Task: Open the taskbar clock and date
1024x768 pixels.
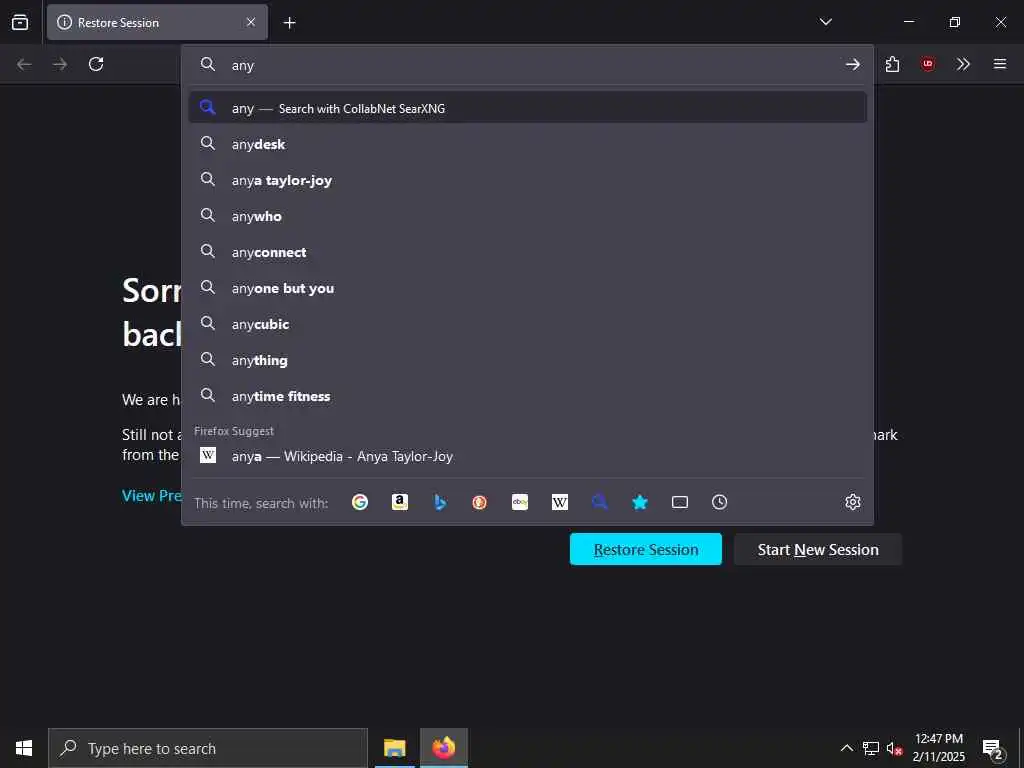Action: point(938,748)
